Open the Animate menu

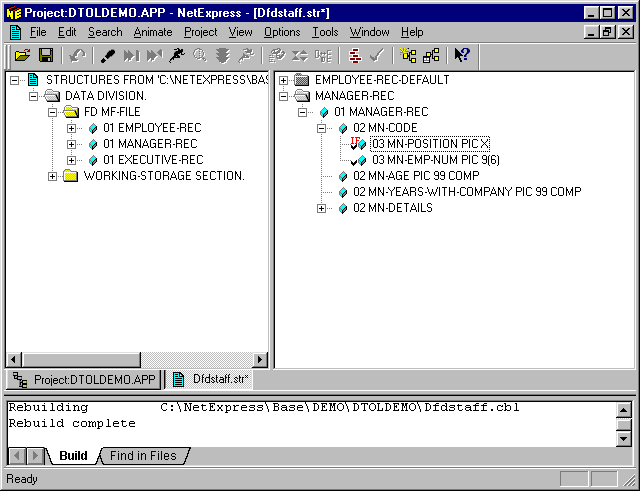pos(153,32)
